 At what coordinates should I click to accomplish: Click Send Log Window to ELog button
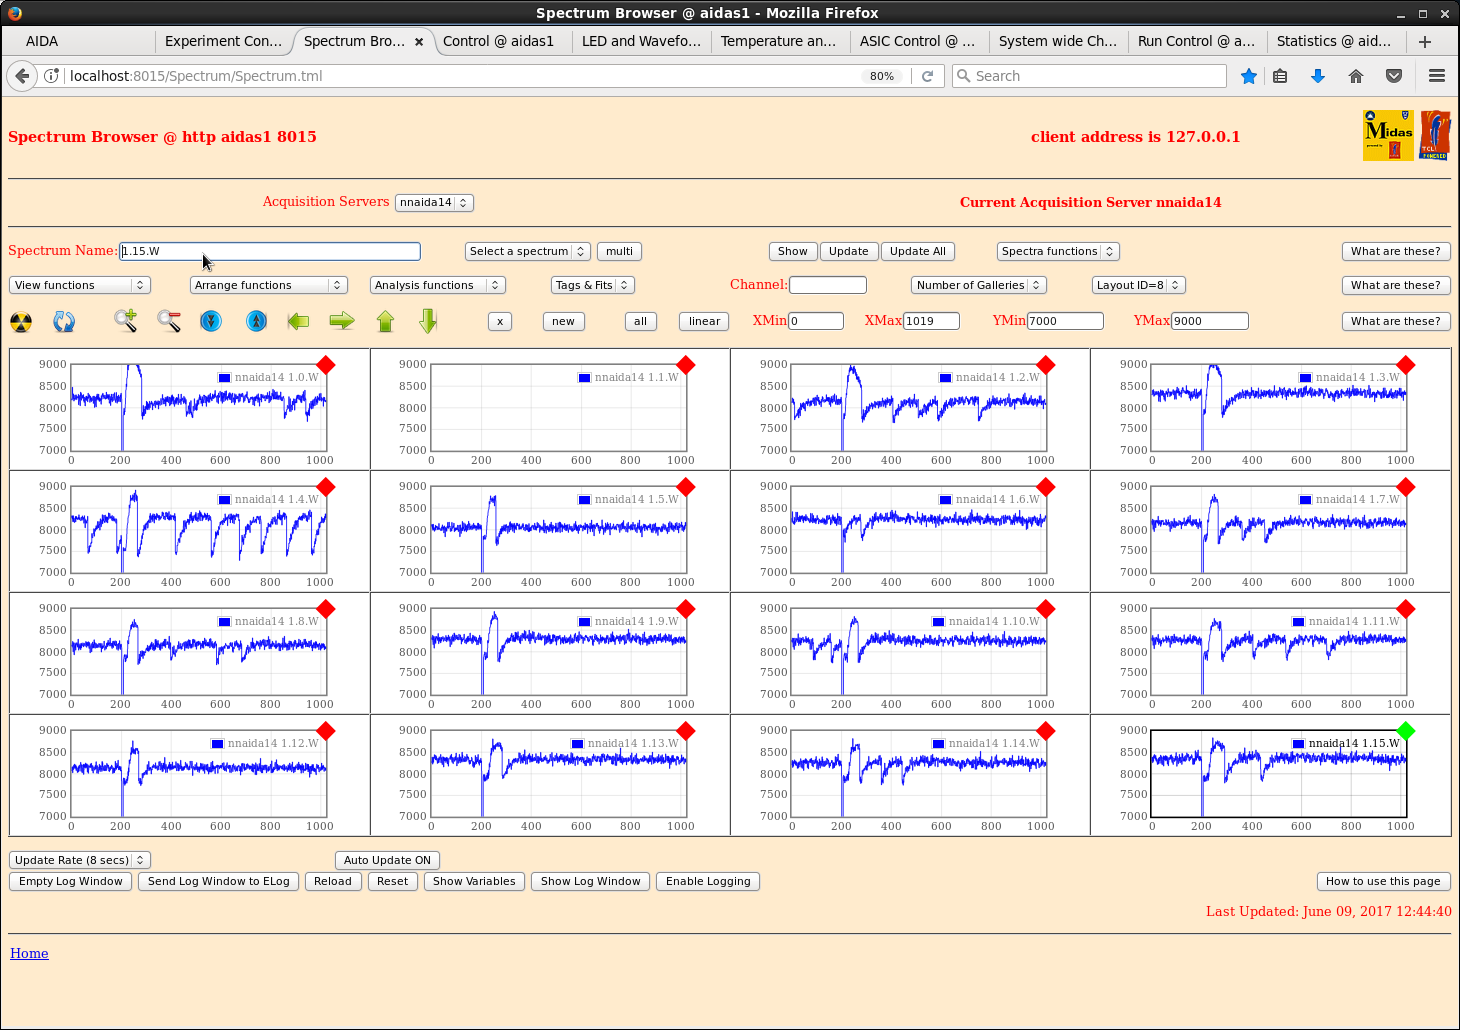pyautogui.click(x=219, y=881)
